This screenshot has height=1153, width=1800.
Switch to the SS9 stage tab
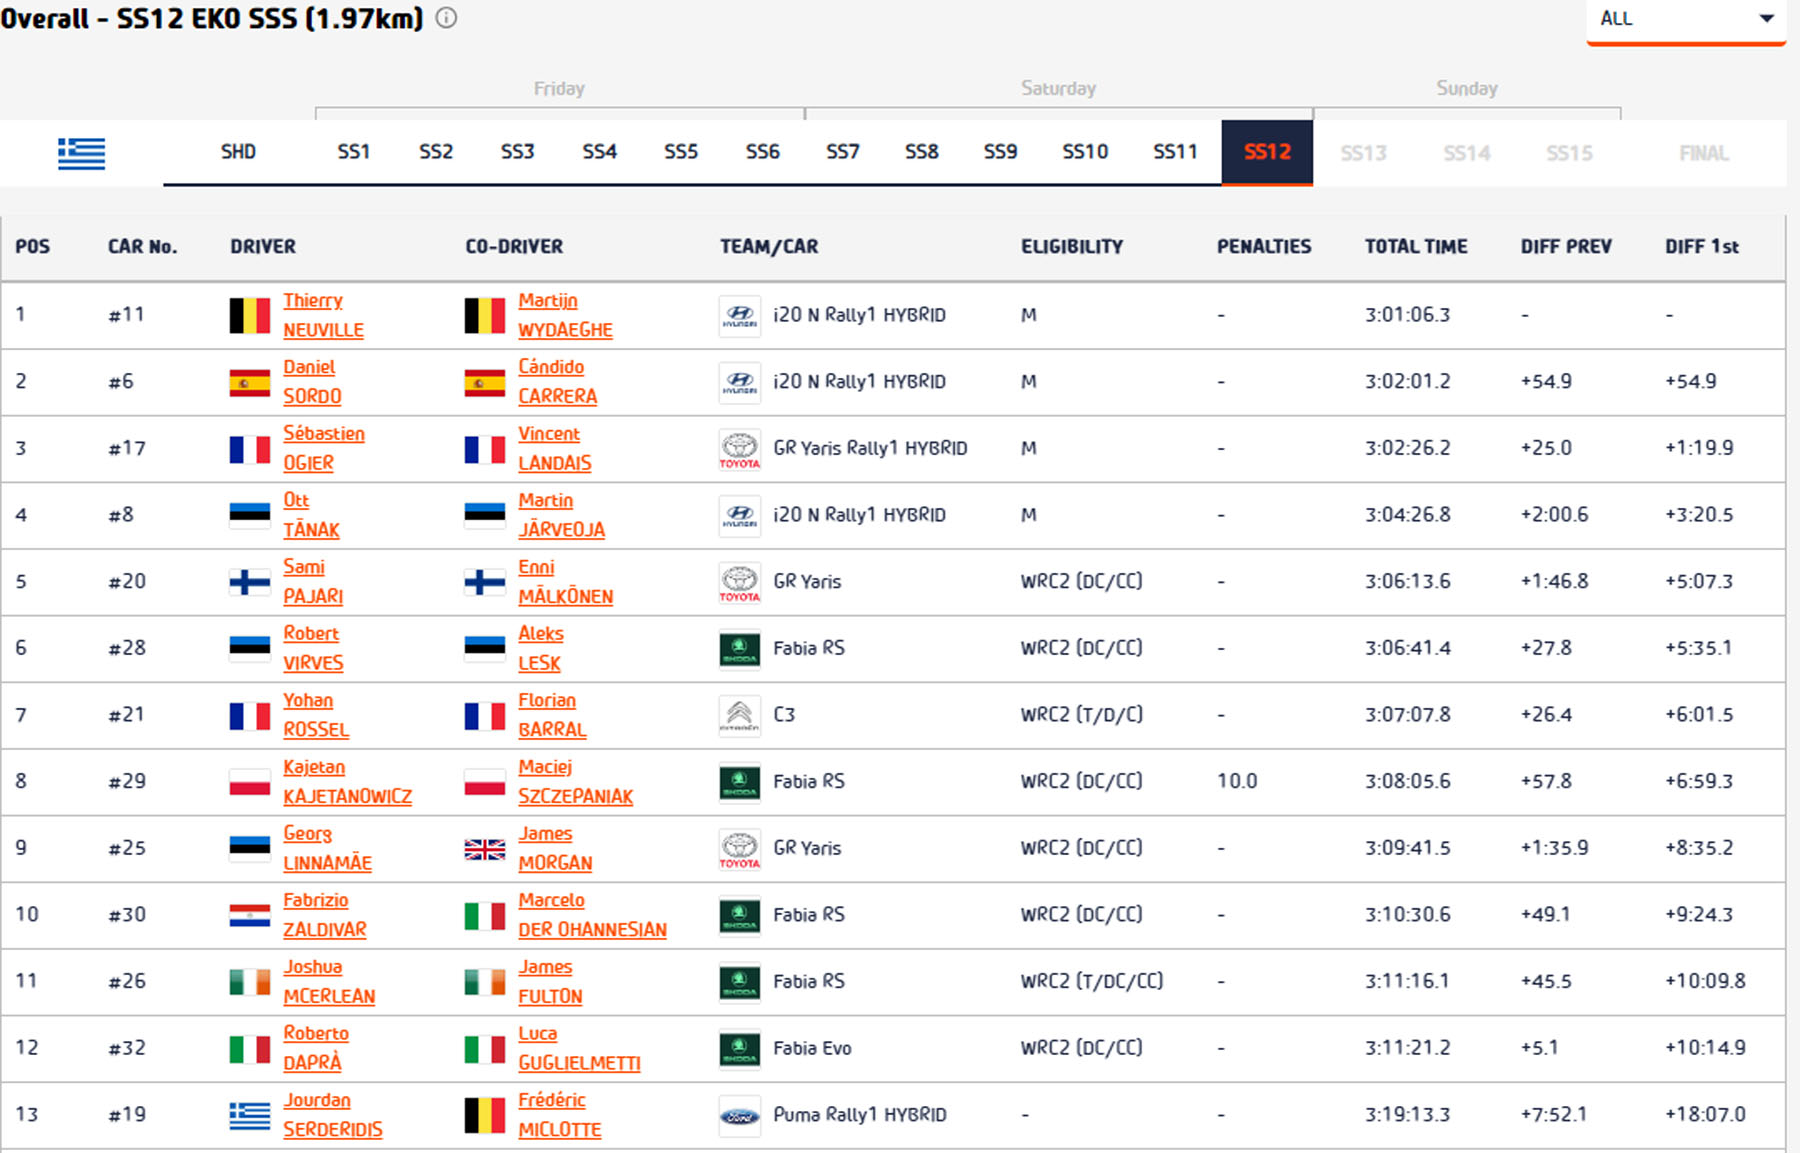[1000, 152]
